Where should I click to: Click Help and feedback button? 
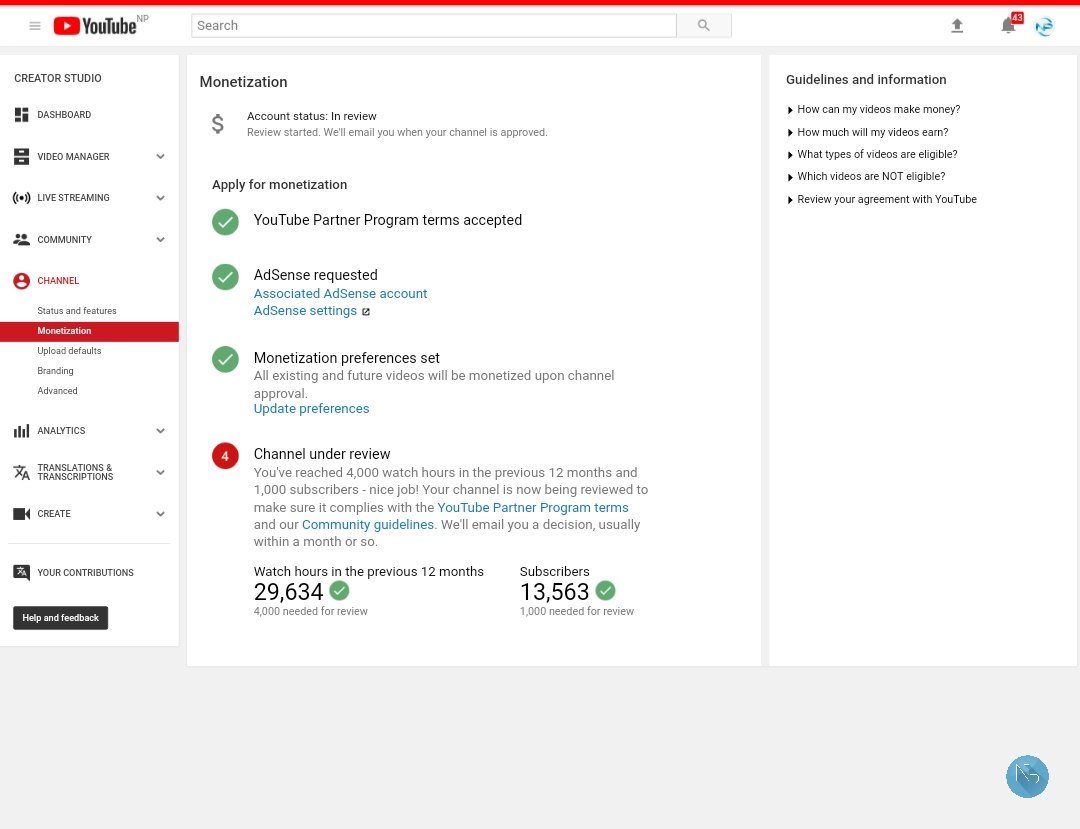click(61, 618)
